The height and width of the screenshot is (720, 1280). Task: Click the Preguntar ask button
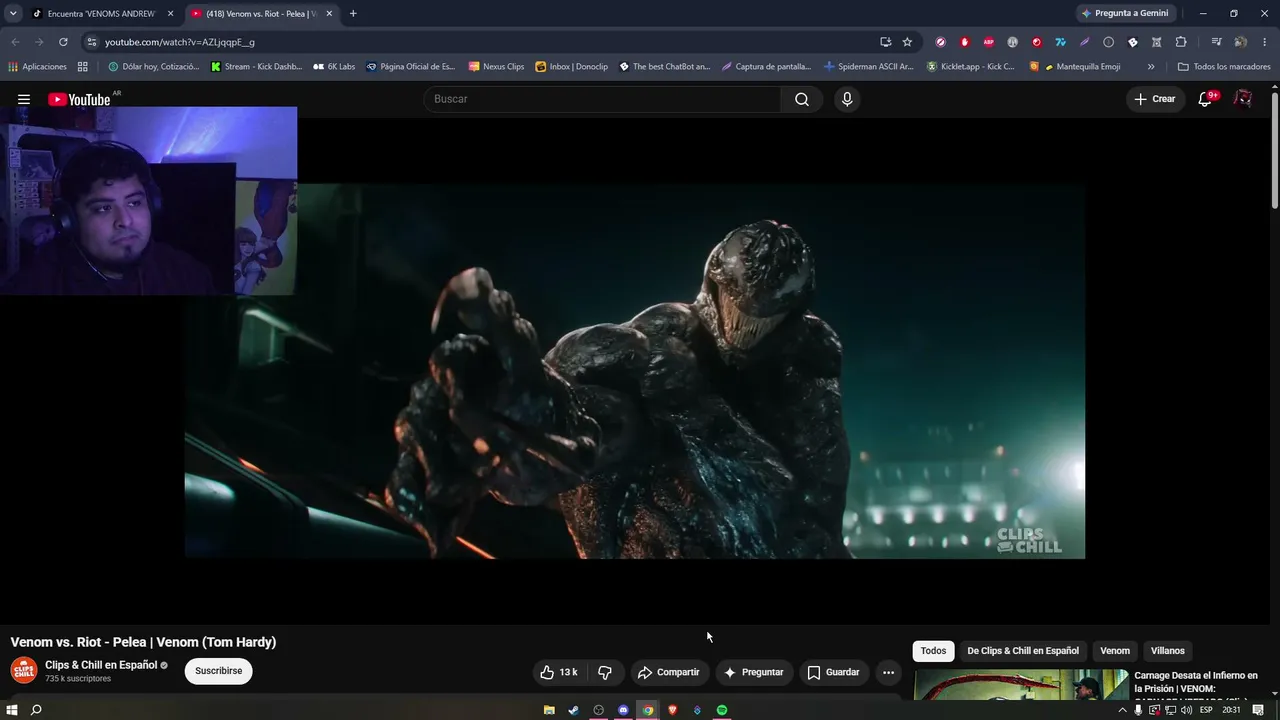tap(753, 672)
